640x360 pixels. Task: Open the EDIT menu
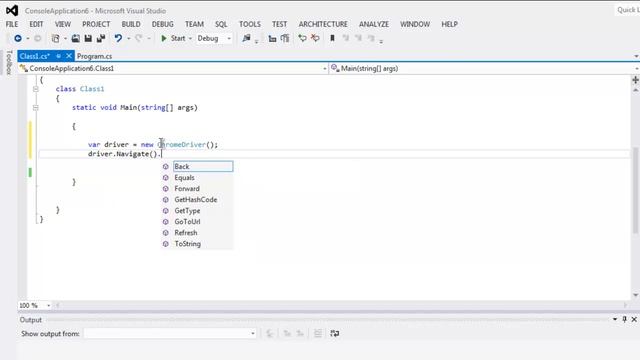(36, 24)
